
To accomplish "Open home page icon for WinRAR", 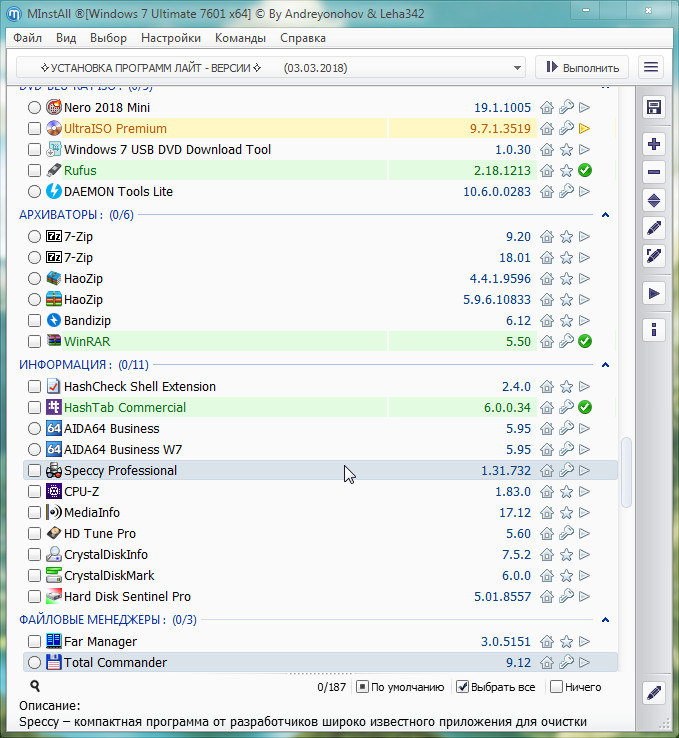I will click(547, 341).
